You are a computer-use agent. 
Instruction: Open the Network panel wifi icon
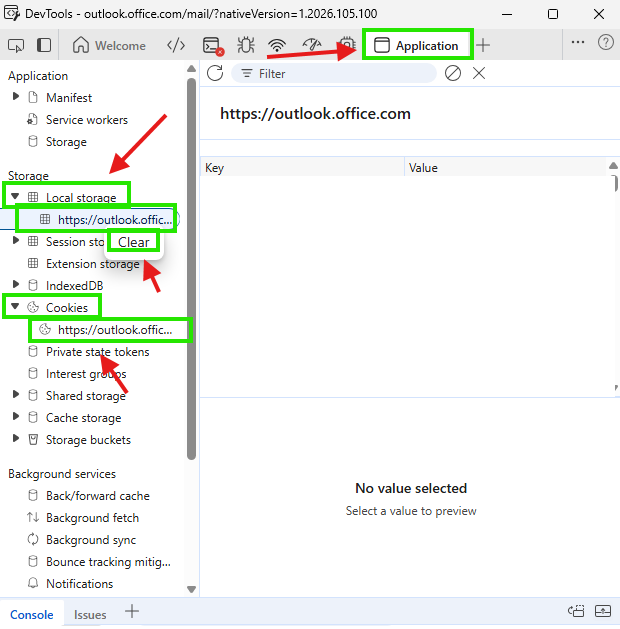tap(277, 45)
